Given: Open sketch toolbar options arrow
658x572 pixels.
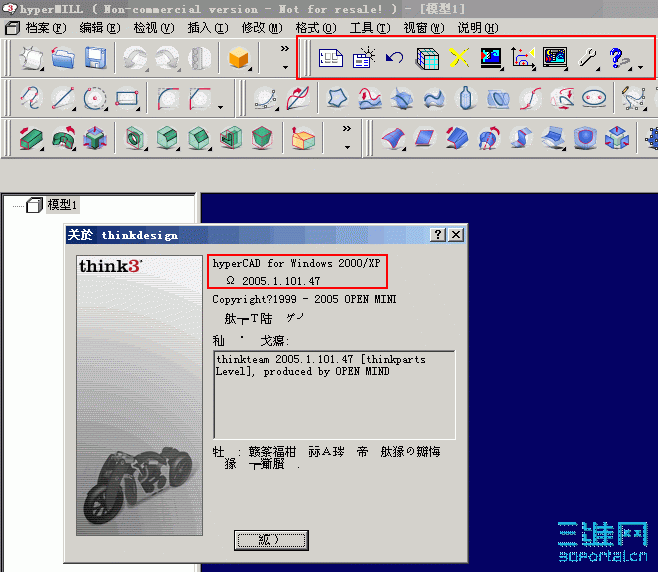Looking at the screenshot, I should point(221,107).
